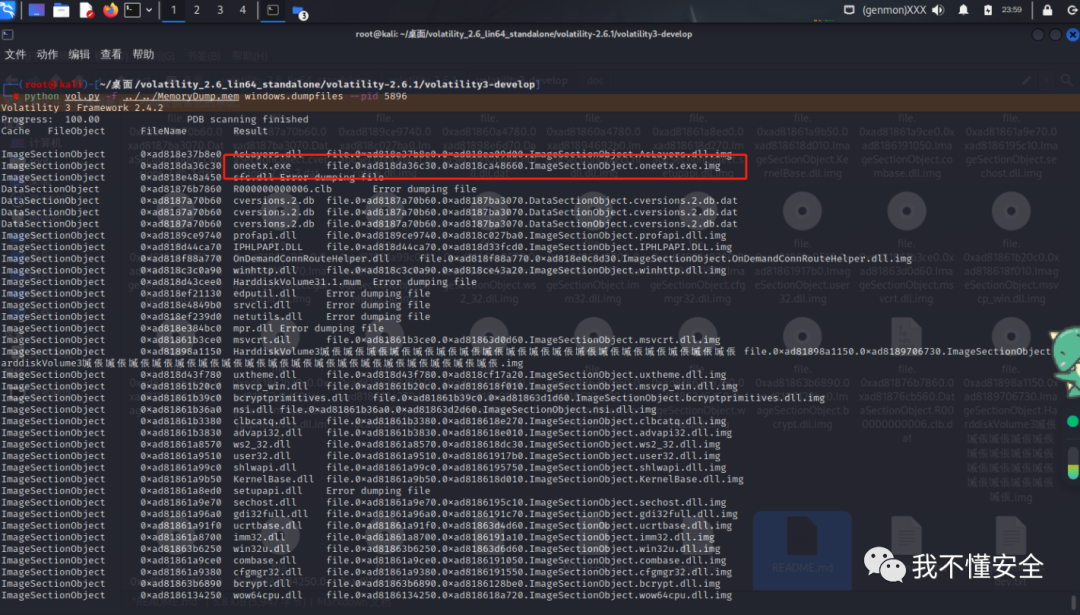Click IPHLPAPI.DLL in the FileName column

point(267,247)
